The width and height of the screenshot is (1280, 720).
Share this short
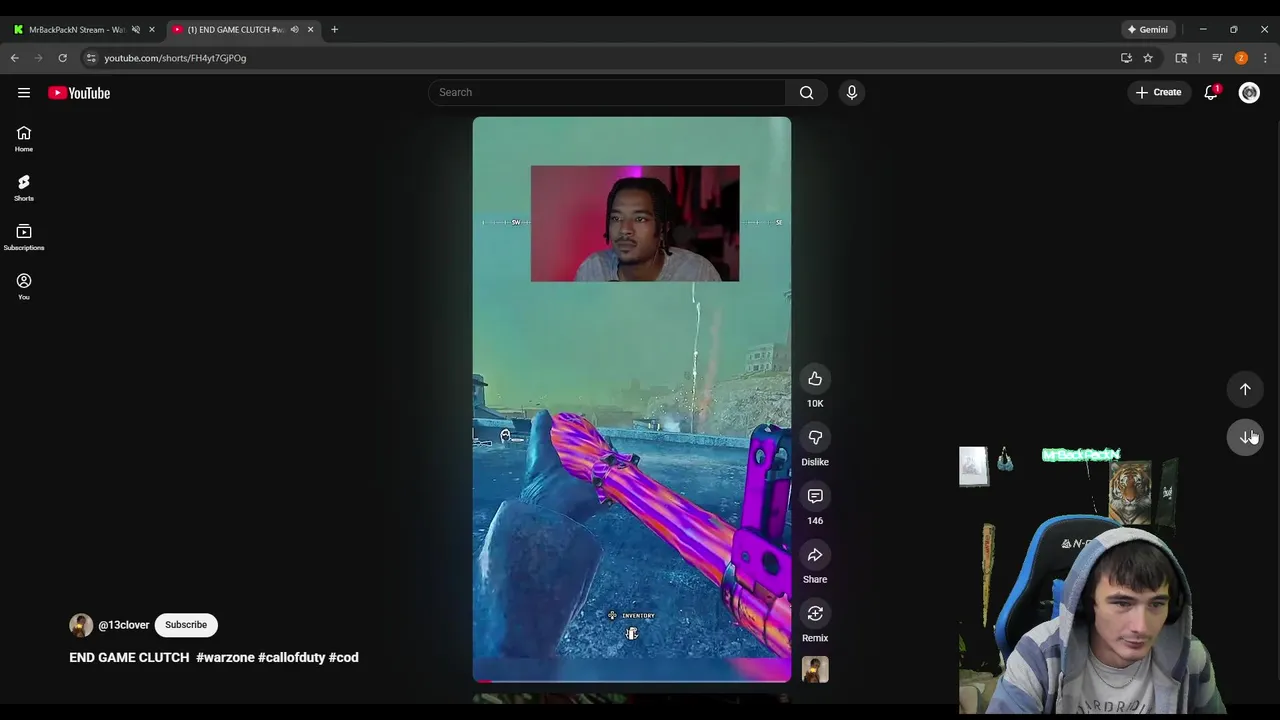pyautogui.click(x=815, y=555)
